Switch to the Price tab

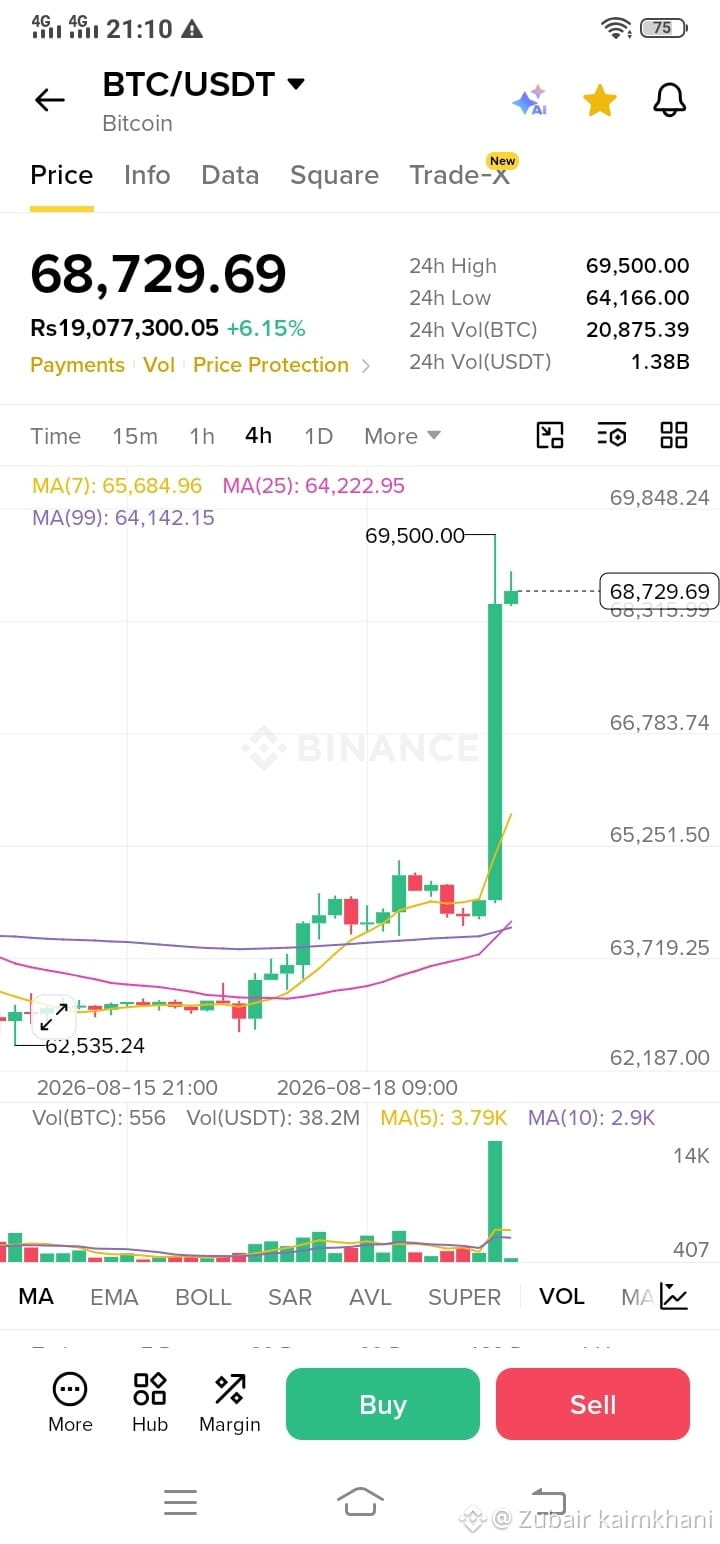coord(61,175)
